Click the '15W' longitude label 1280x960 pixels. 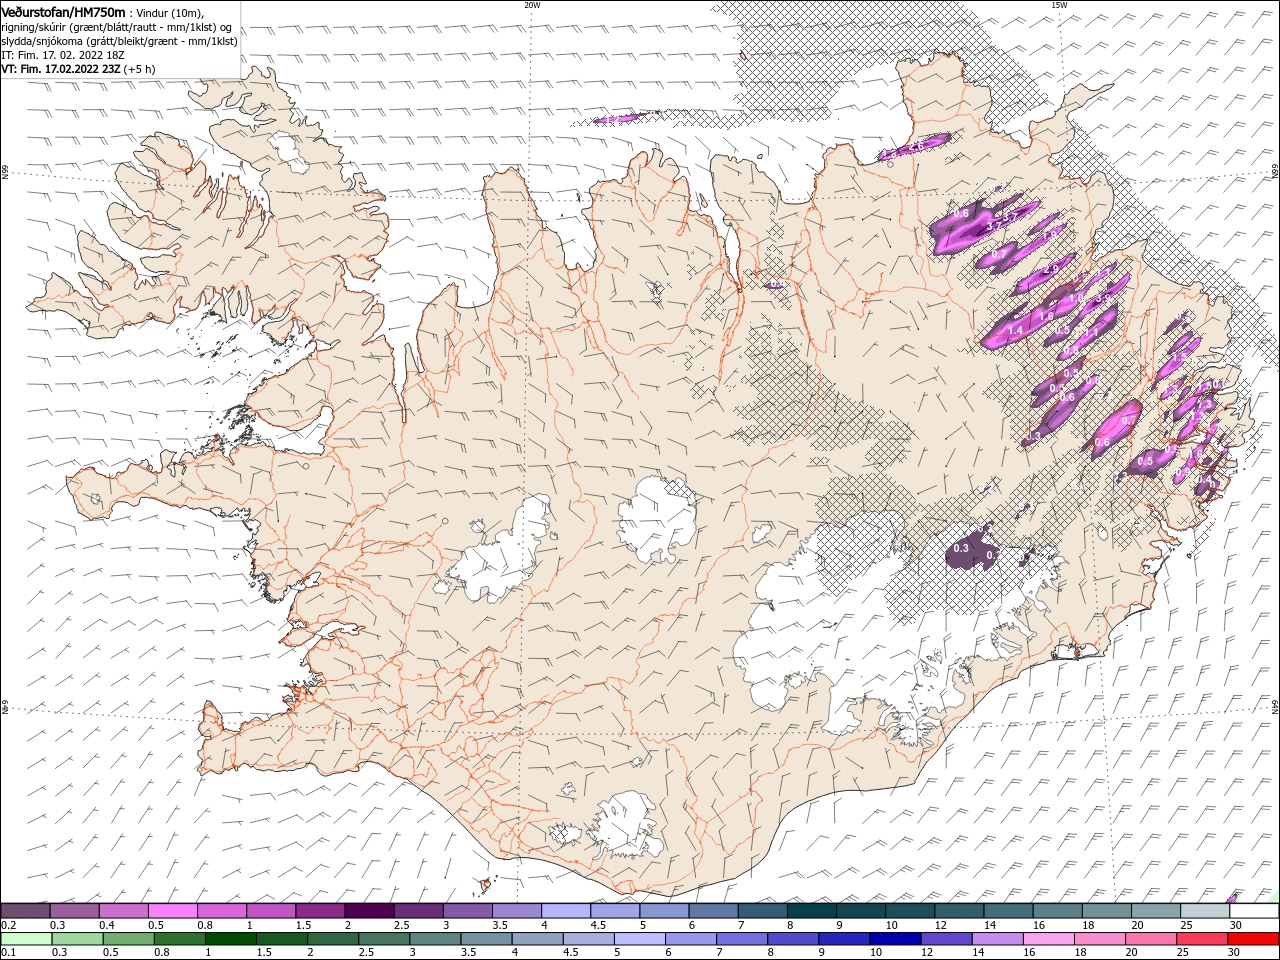(1059, 5)
